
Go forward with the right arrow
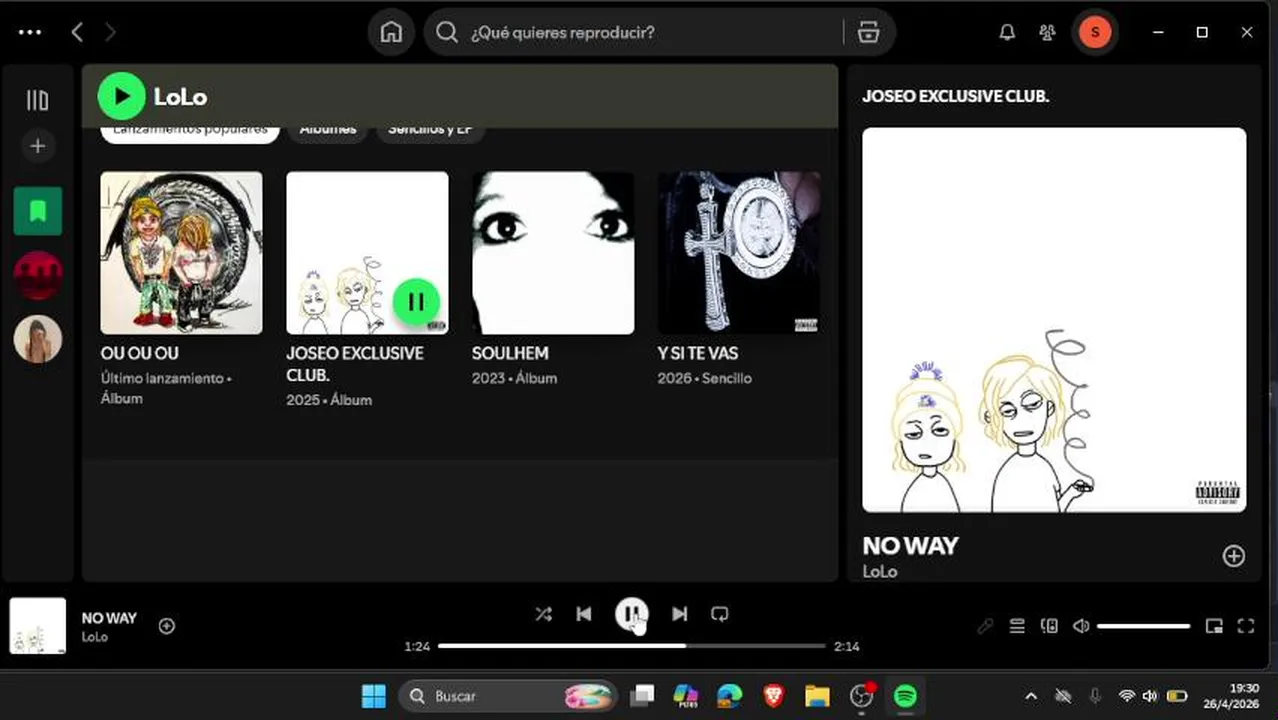coord(110,32)
